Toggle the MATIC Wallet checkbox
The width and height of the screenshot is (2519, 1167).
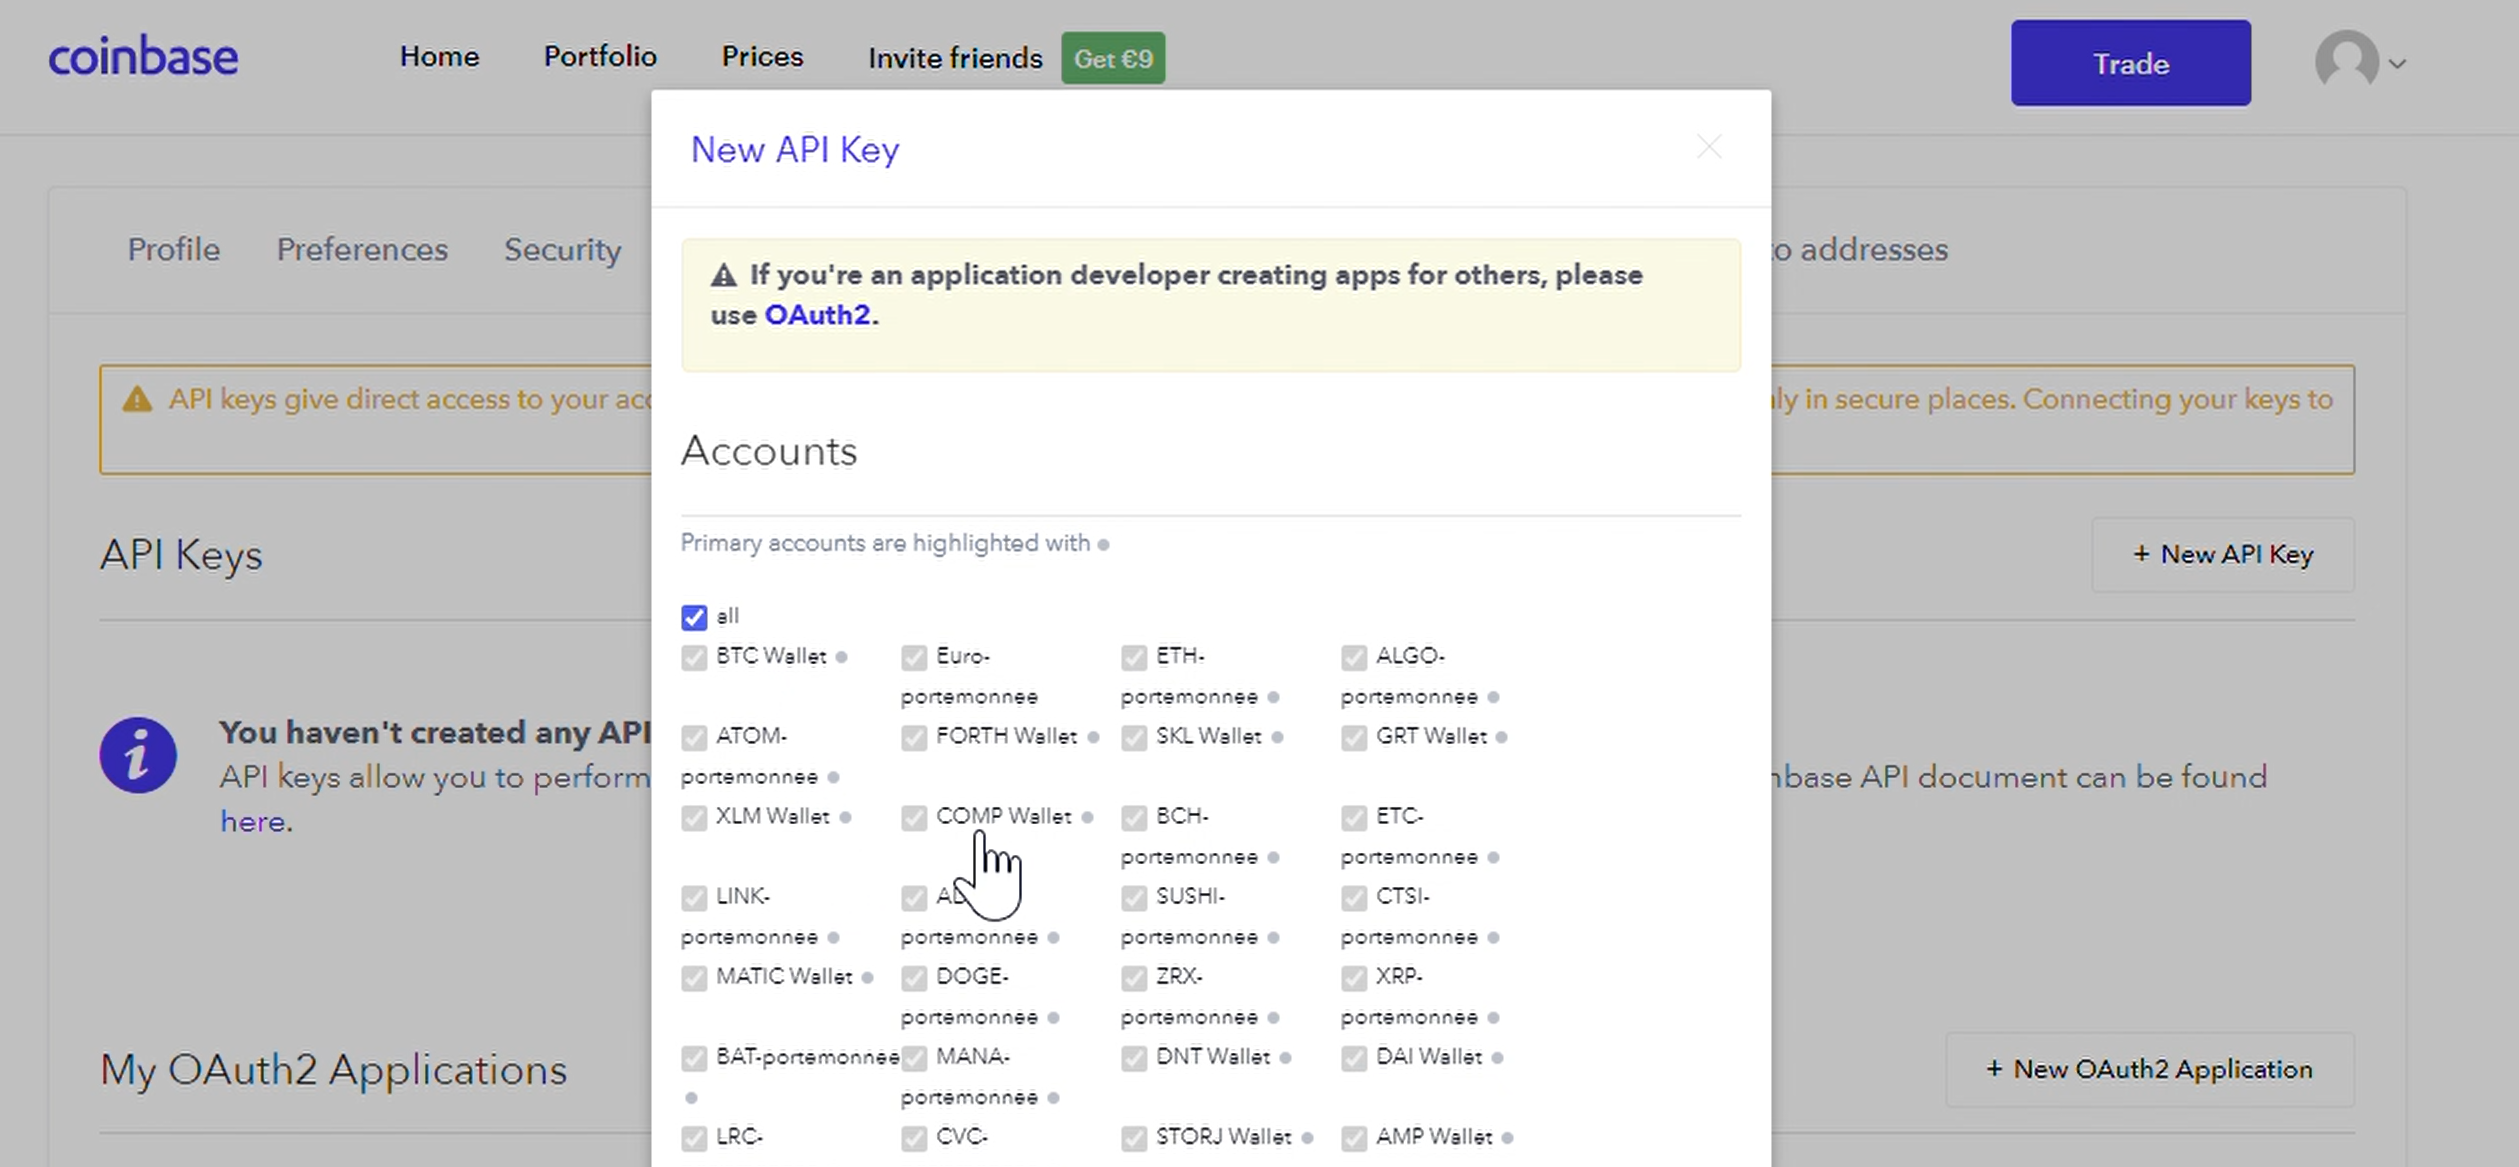[694, 977]
